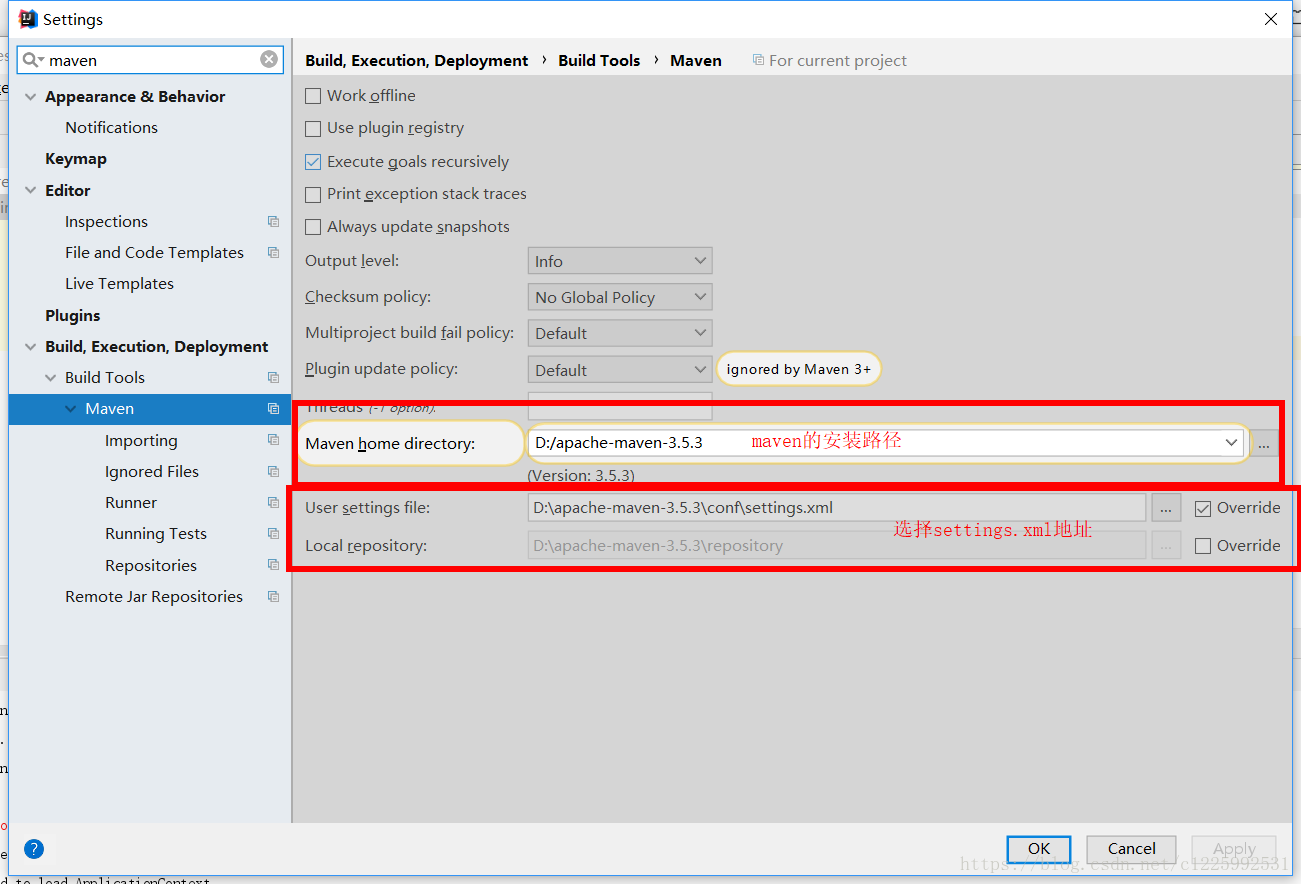Click the settings icon beside Live Templates
This screenshot has height=884, width=1301.
[x=273, y=283]
